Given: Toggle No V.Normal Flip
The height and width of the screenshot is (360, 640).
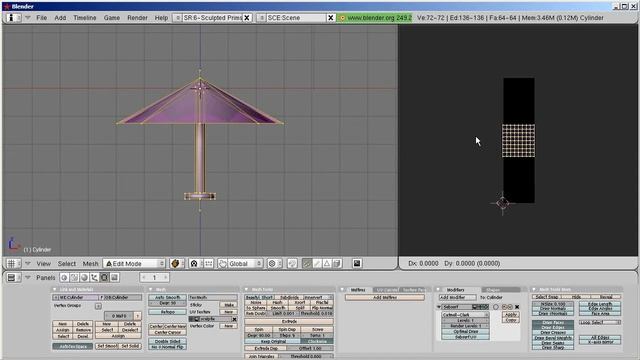Looking at the screenshot, I should pyautogui.click(x=167, y=347).
